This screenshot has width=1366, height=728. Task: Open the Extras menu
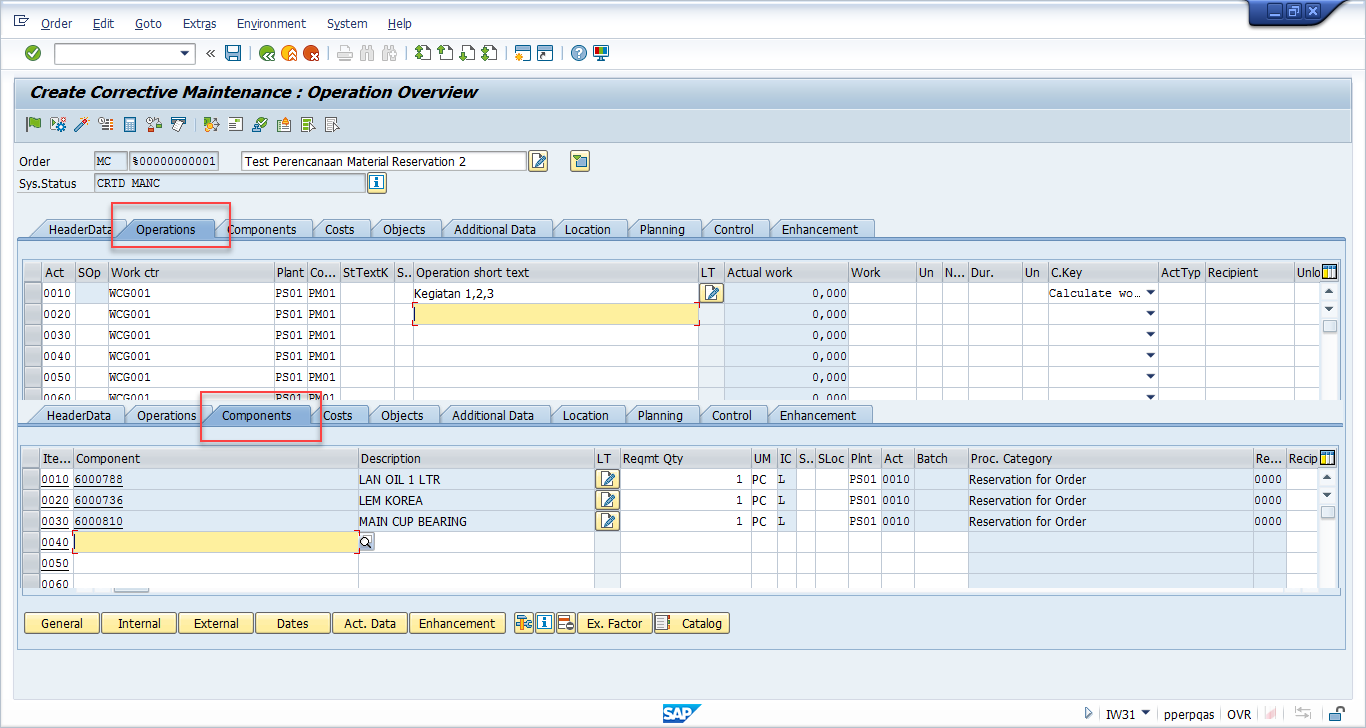[199, 23]
